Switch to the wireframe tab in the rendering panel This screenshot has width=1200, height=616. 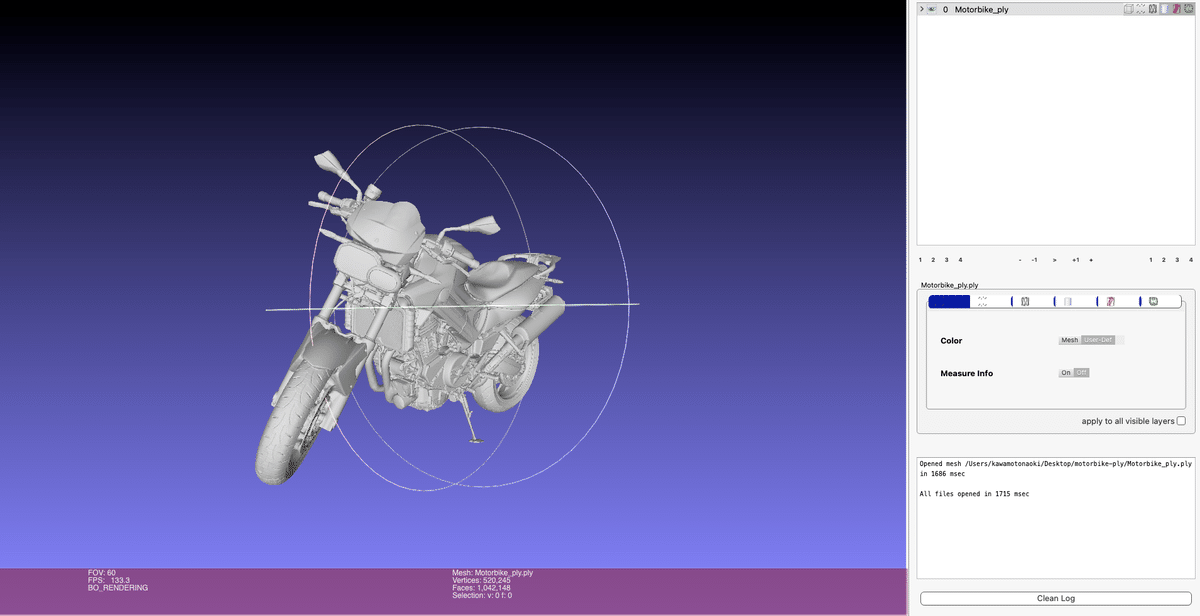coord(1025,300)
